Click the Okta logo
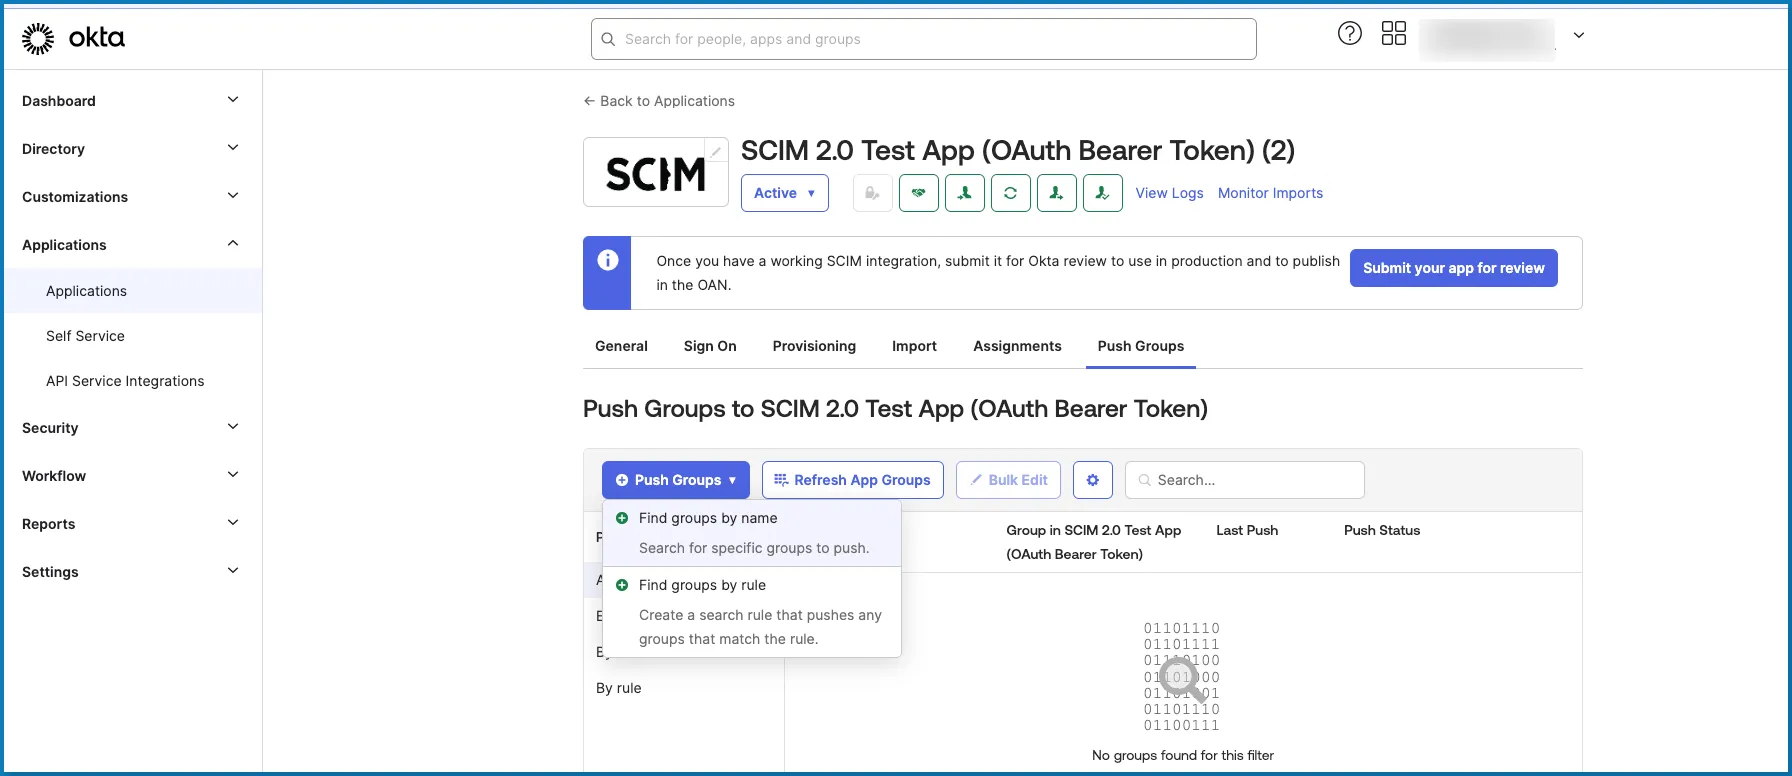Image resolution: width=1792 pixels, height=776 pixels. [x=73, y=38]
